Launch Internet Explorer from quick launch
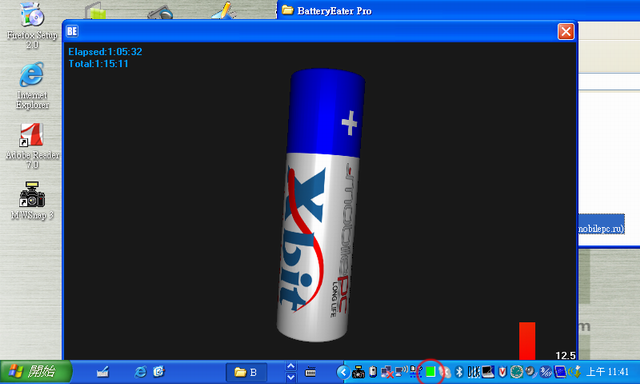 140,372
